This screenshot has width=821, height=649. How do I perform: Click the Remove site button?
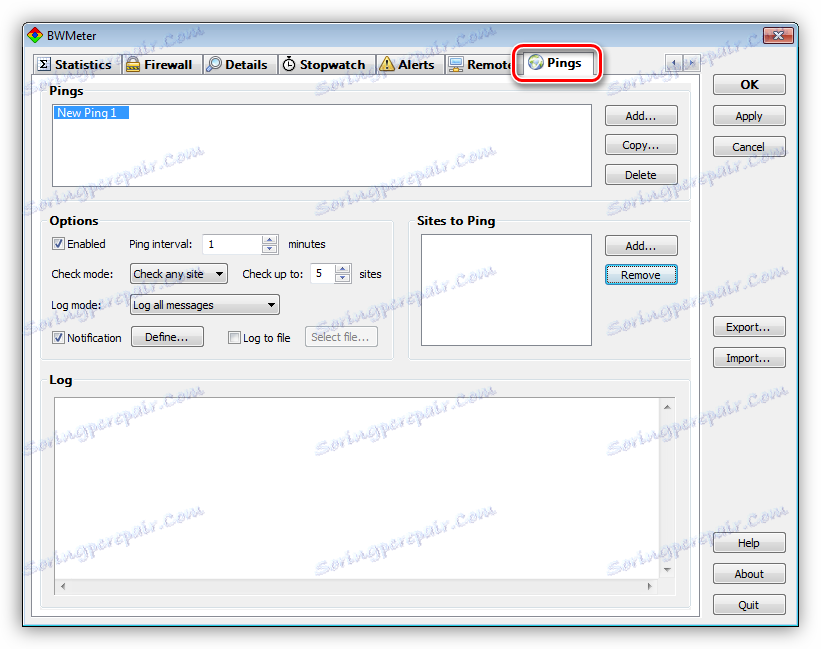[x=641, y=275]
